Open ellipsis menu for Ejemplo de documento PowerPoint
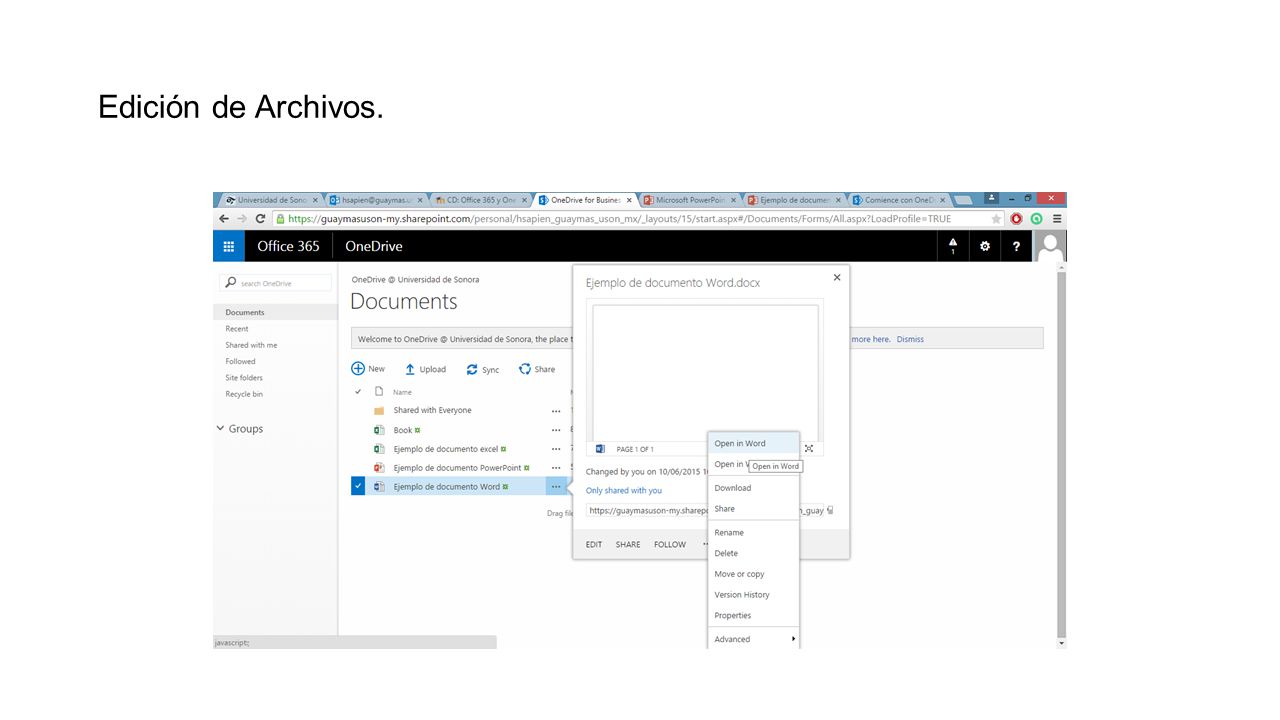 point(556,468)
